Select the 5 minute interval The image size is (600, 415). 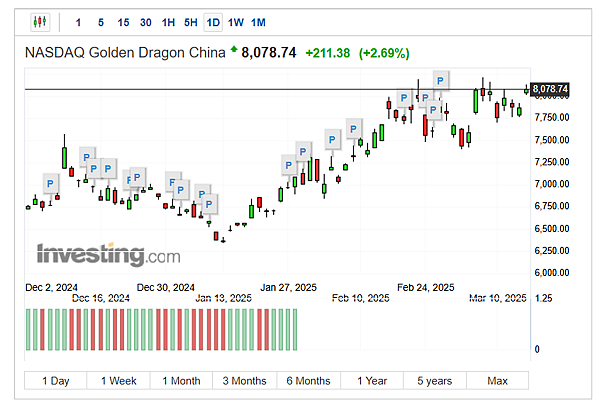101,23
